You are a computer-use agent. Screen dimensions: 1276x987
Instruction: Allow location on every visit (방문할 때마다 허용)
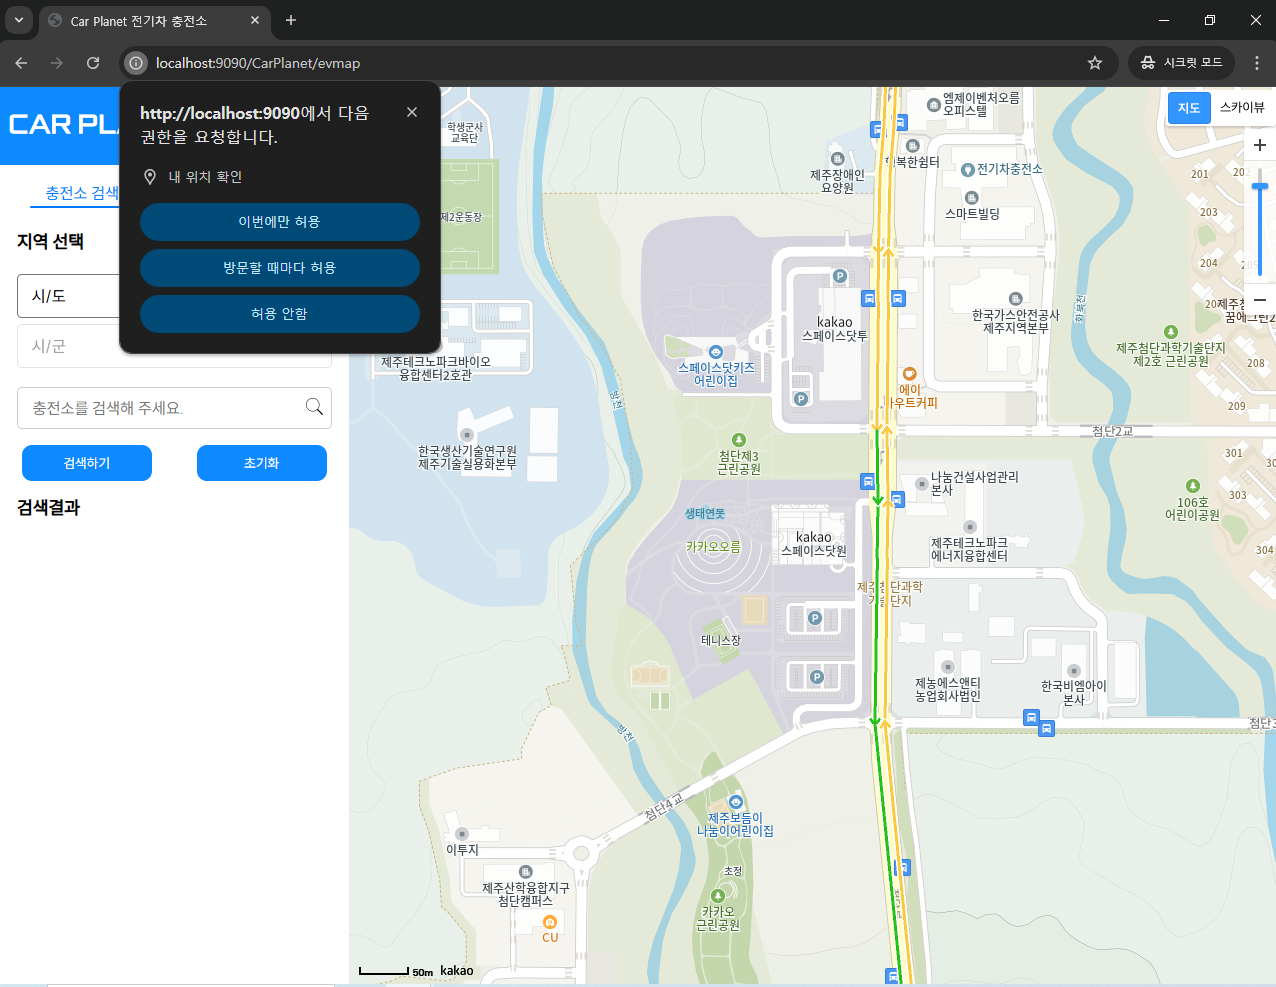(279, 268)
